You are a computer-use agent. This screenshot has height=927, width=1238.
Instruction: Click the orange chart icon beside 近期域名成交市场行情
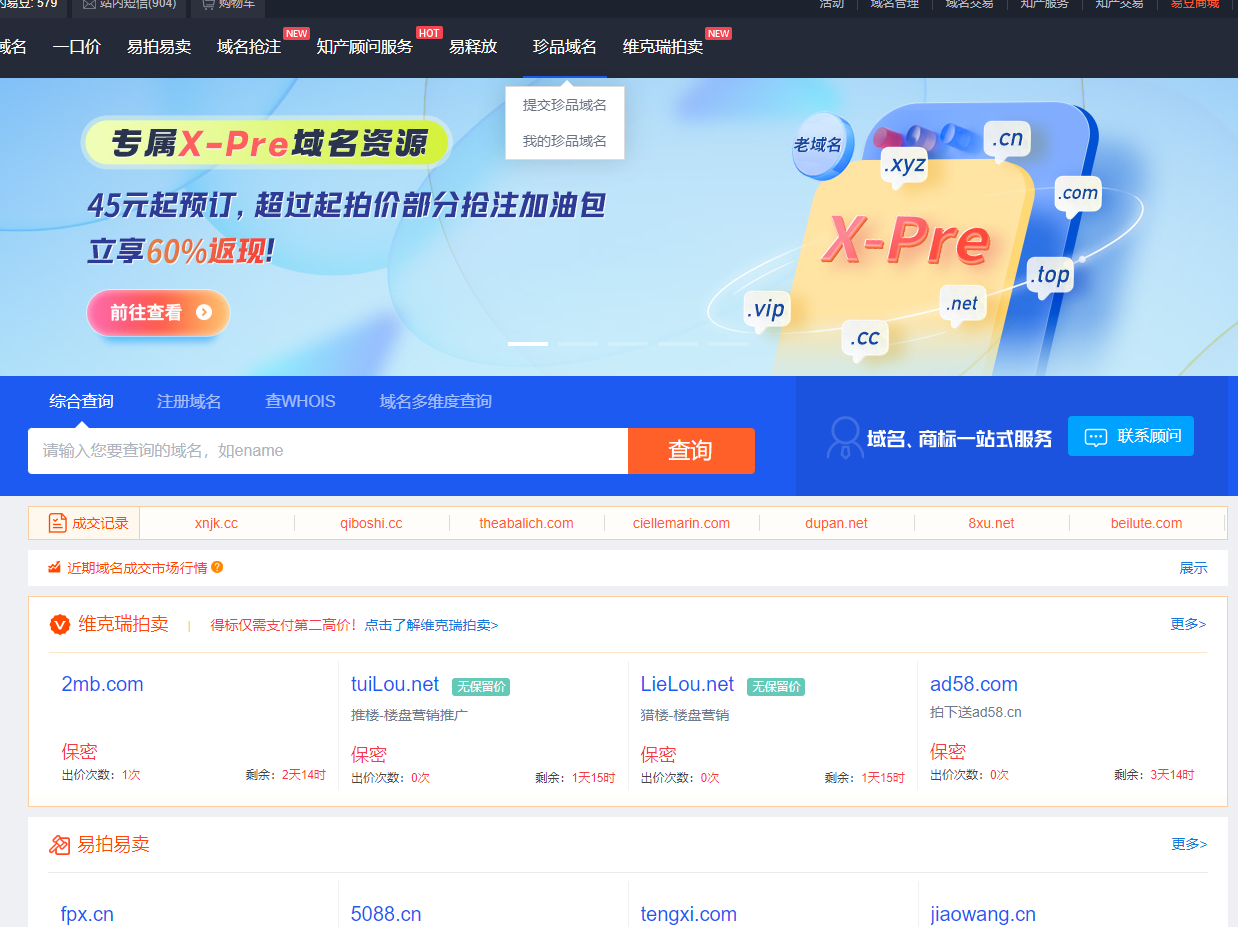(x=54, y=568)
